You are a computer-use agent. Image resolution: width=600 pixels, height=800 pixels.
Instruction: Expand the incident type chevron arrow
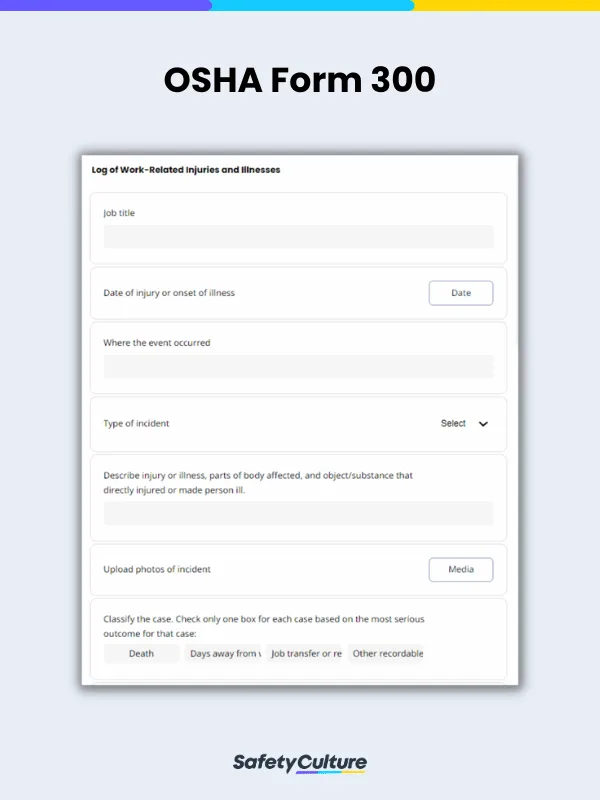(483, 423)
